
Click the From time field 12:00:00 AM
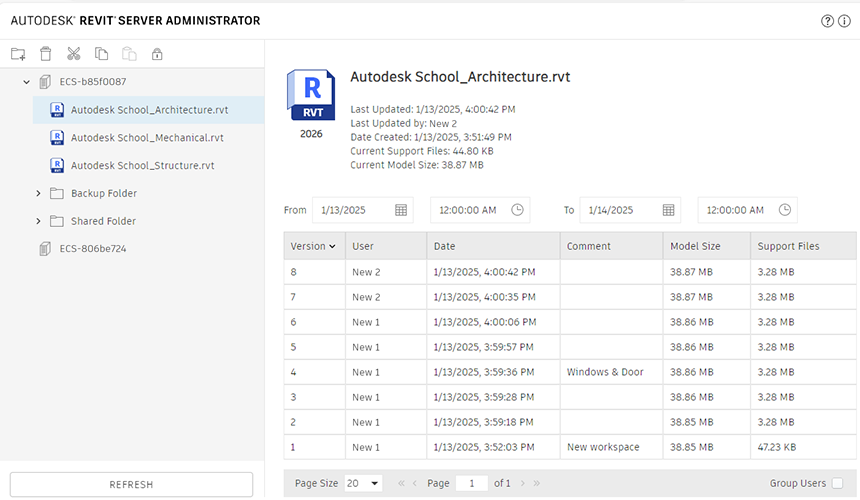(x=480, y=210)
